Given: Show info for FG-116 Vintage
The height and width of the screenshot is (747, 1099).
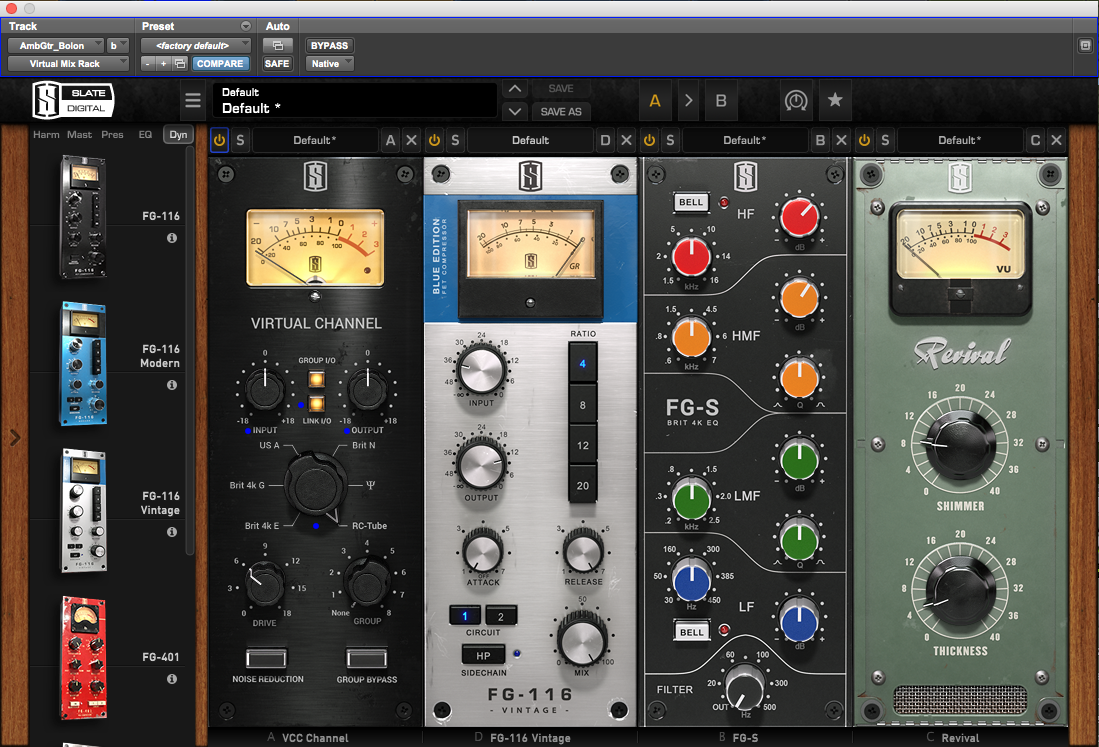Looking at the screenshot, I should pyautogui.click(x=172, y=532).
